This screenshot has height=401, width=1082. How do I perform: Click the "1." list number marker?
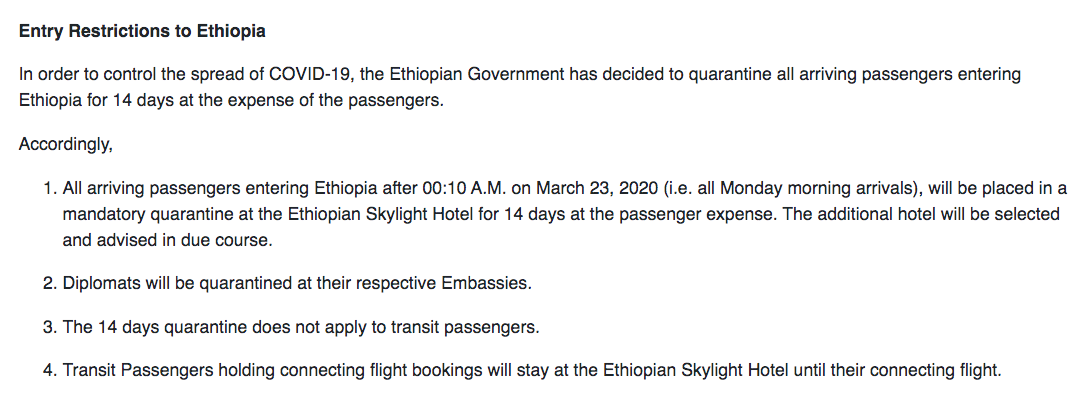[49, 189]
